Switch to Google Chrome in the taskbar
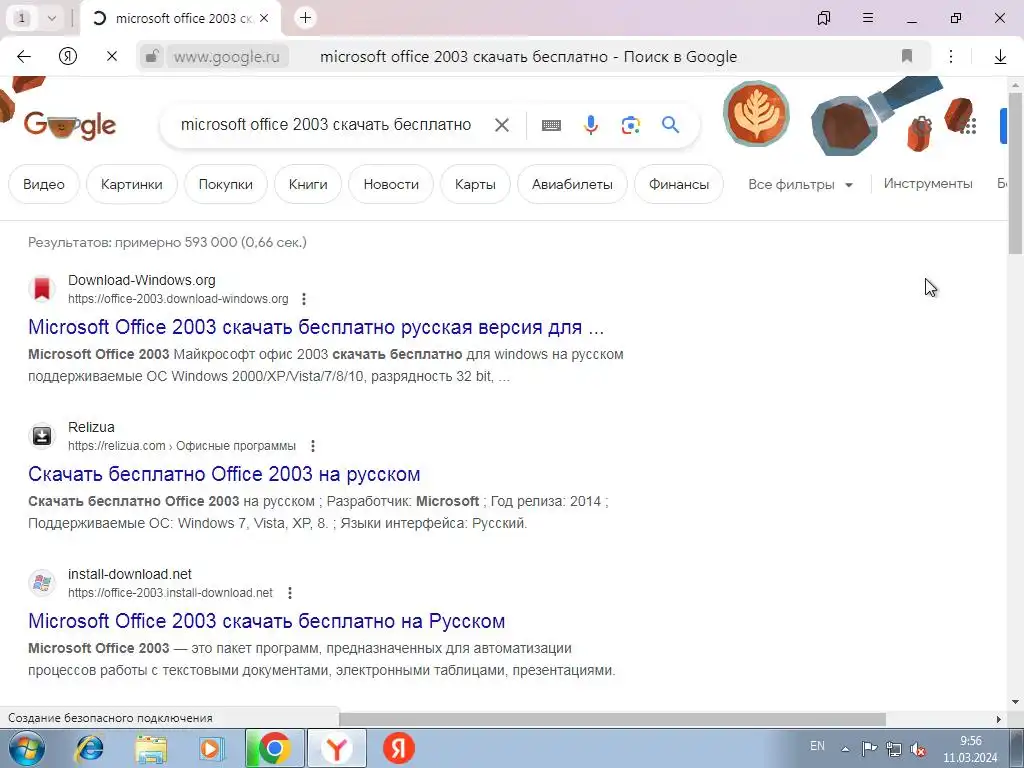 tap(274, 748)
